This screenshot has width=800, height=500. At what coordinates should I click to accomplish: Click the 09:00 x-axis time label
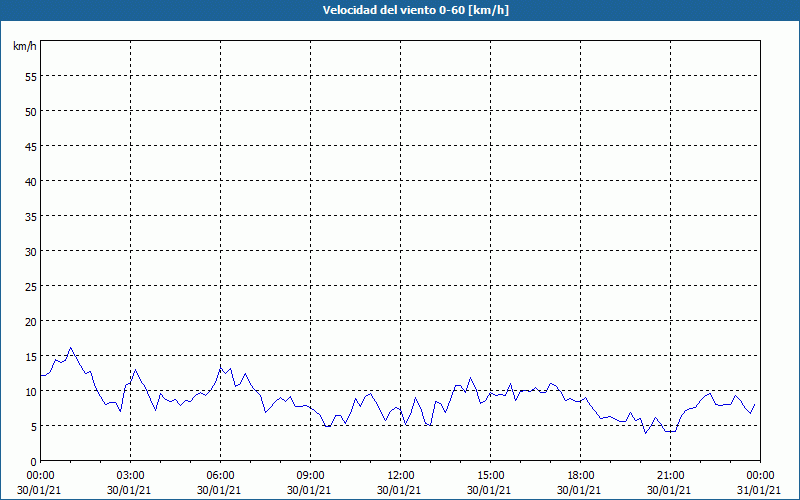tap(310, 475)
